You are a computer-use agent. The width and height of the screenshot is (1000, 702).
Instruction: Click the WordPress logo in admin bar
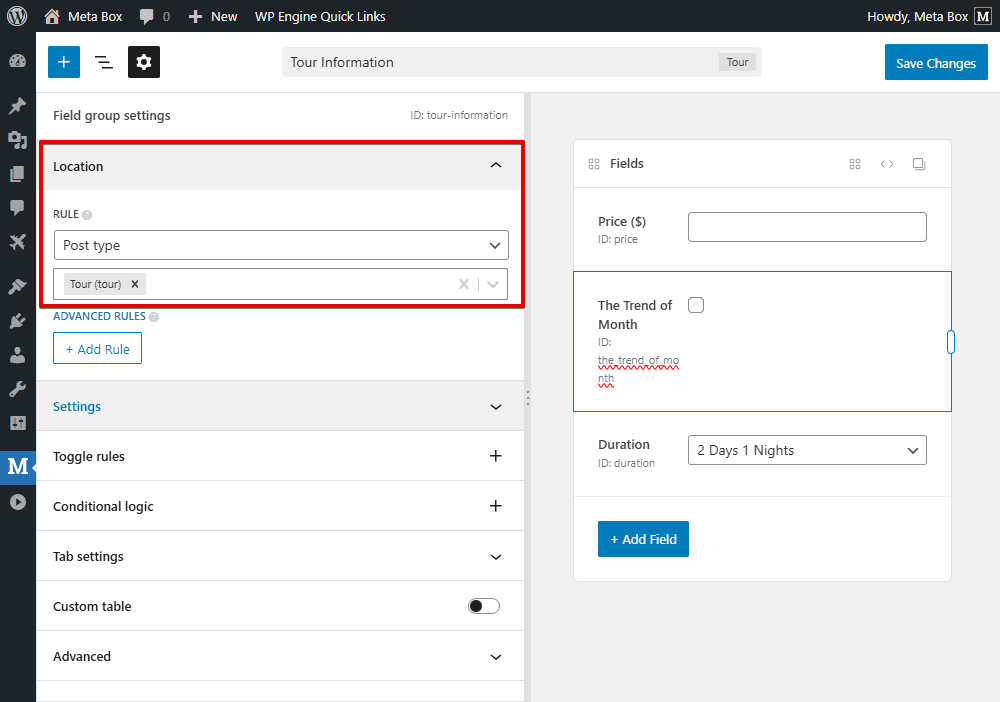click(17, 16)
